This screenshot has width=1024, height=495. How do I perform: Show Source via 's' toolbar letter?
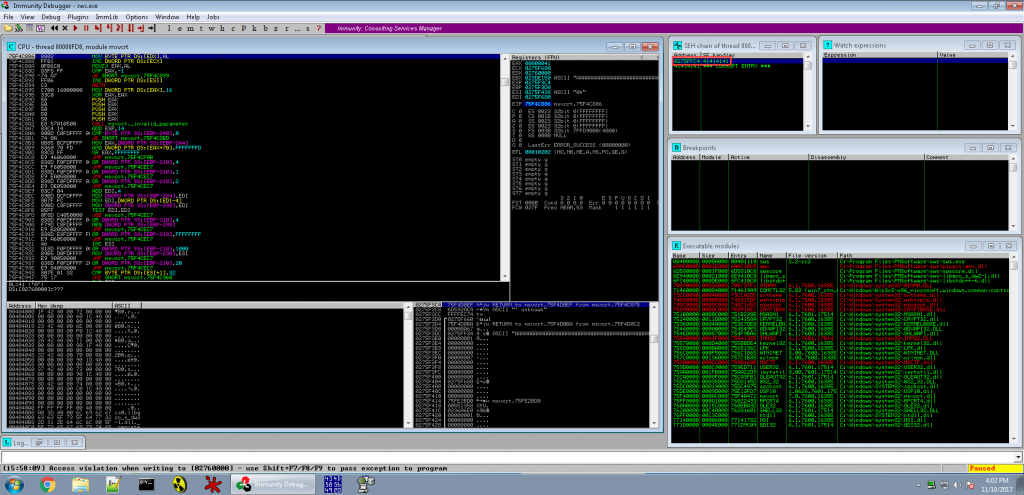tap(308, 29)
